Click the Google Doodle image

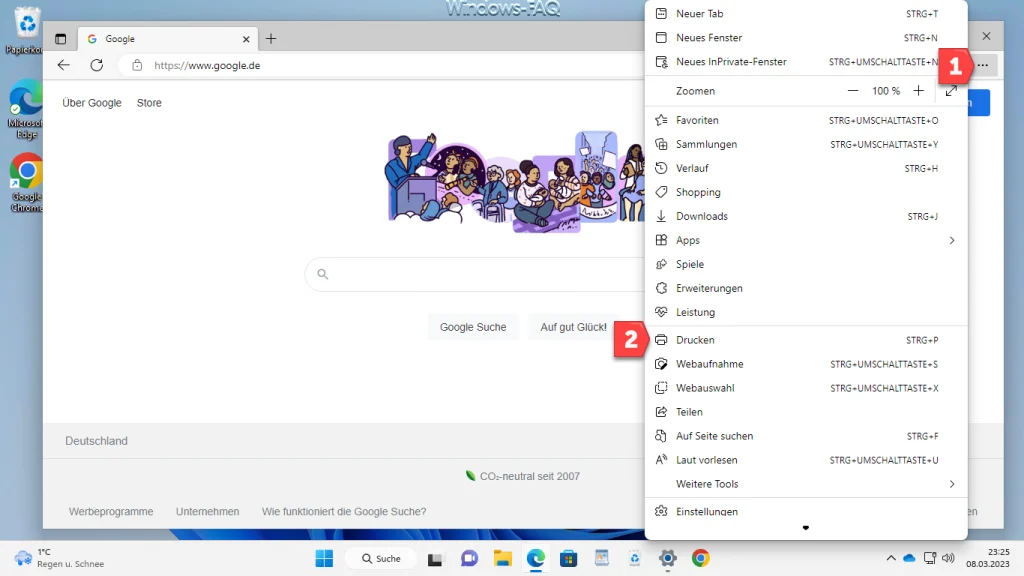point(515,181)
